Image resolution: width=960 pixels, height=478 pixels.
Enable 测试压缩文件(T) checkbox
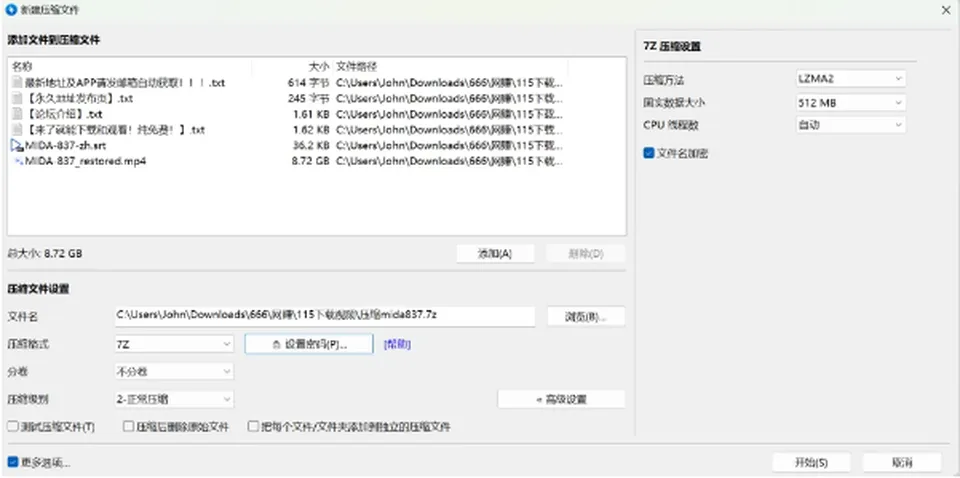point(13,426)
